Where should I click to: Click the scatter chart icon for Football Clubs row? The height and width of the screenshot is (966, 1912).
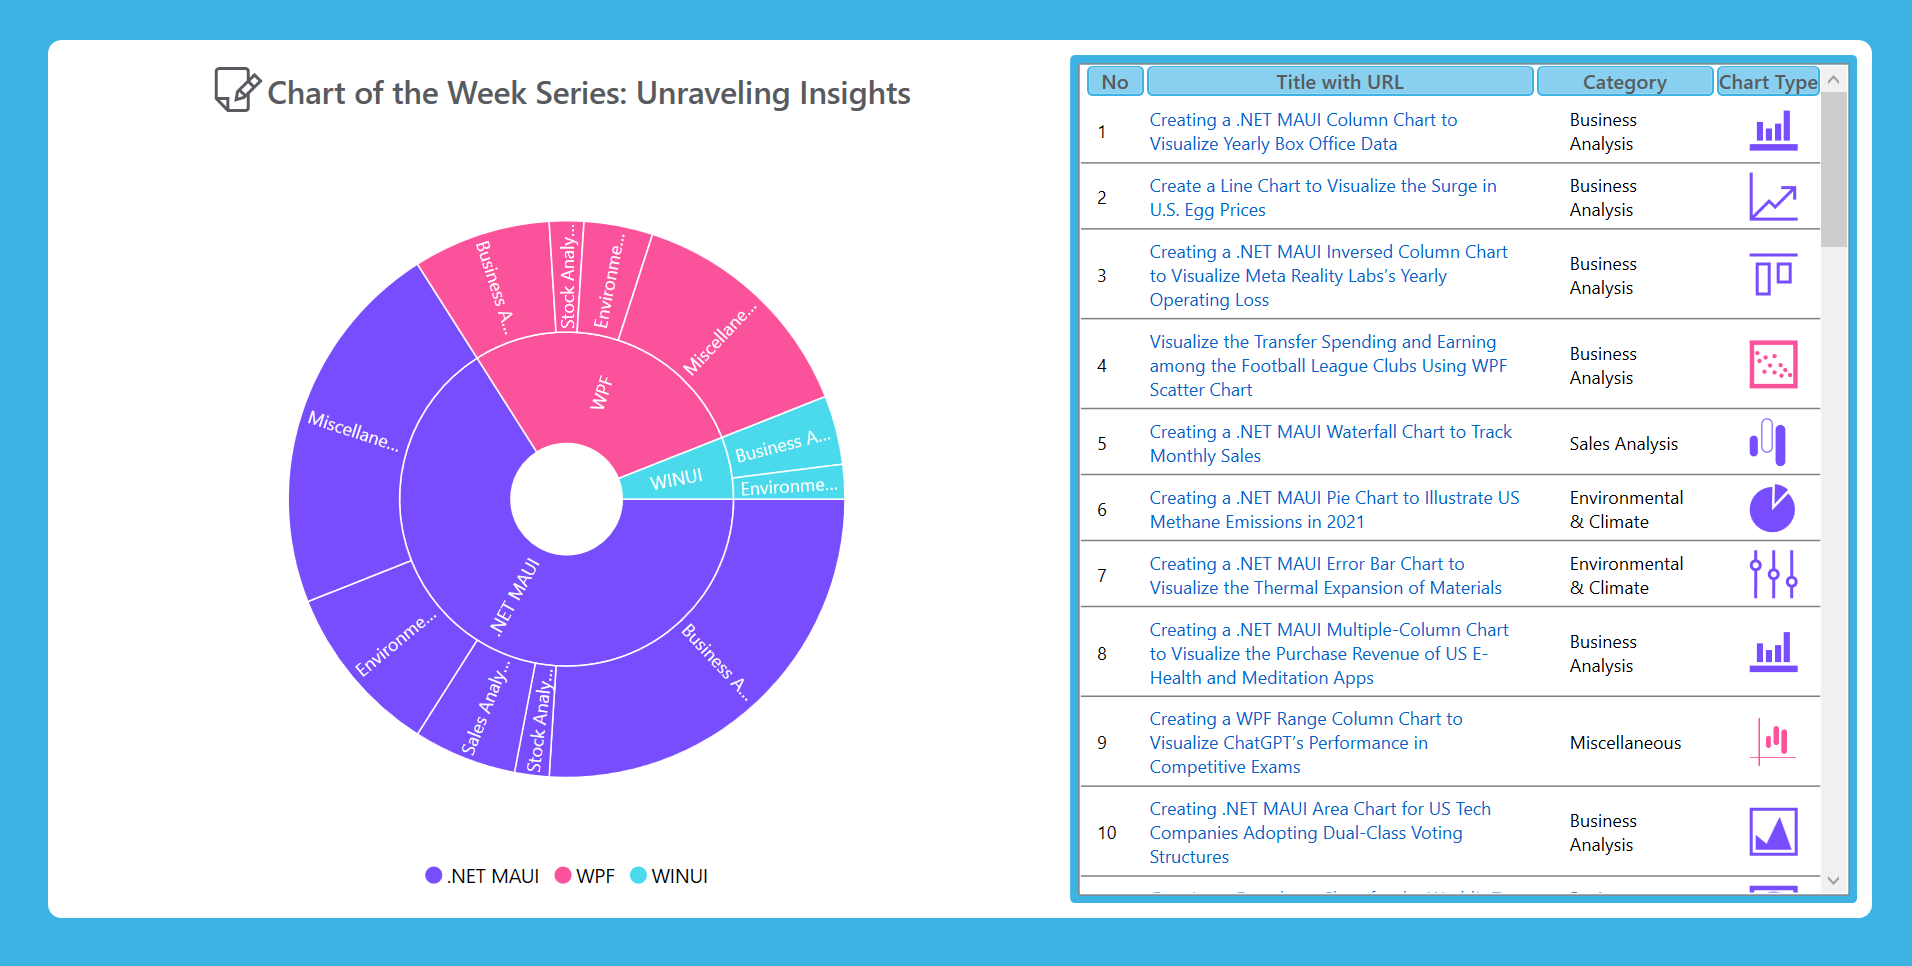pyautogui.click(x=1772, y=365)
